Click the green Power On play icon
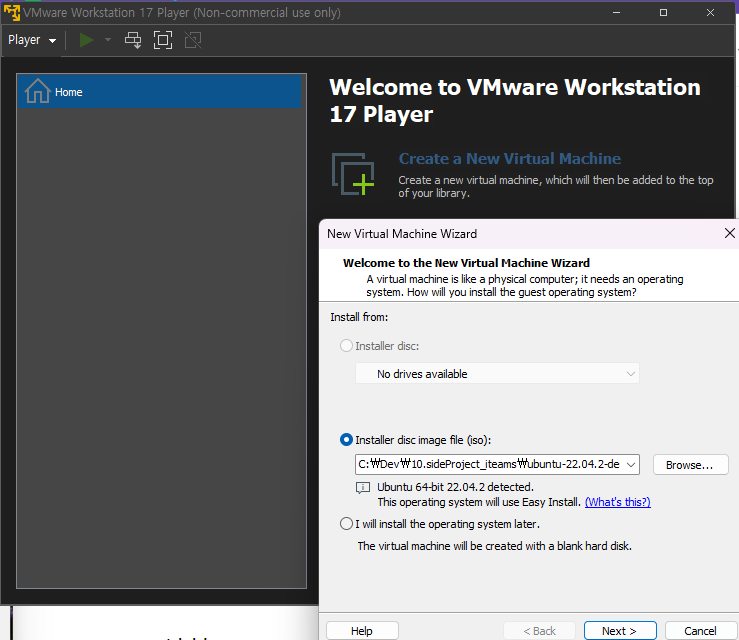Screen dimensions: 739x640 [x=86, y=40]
